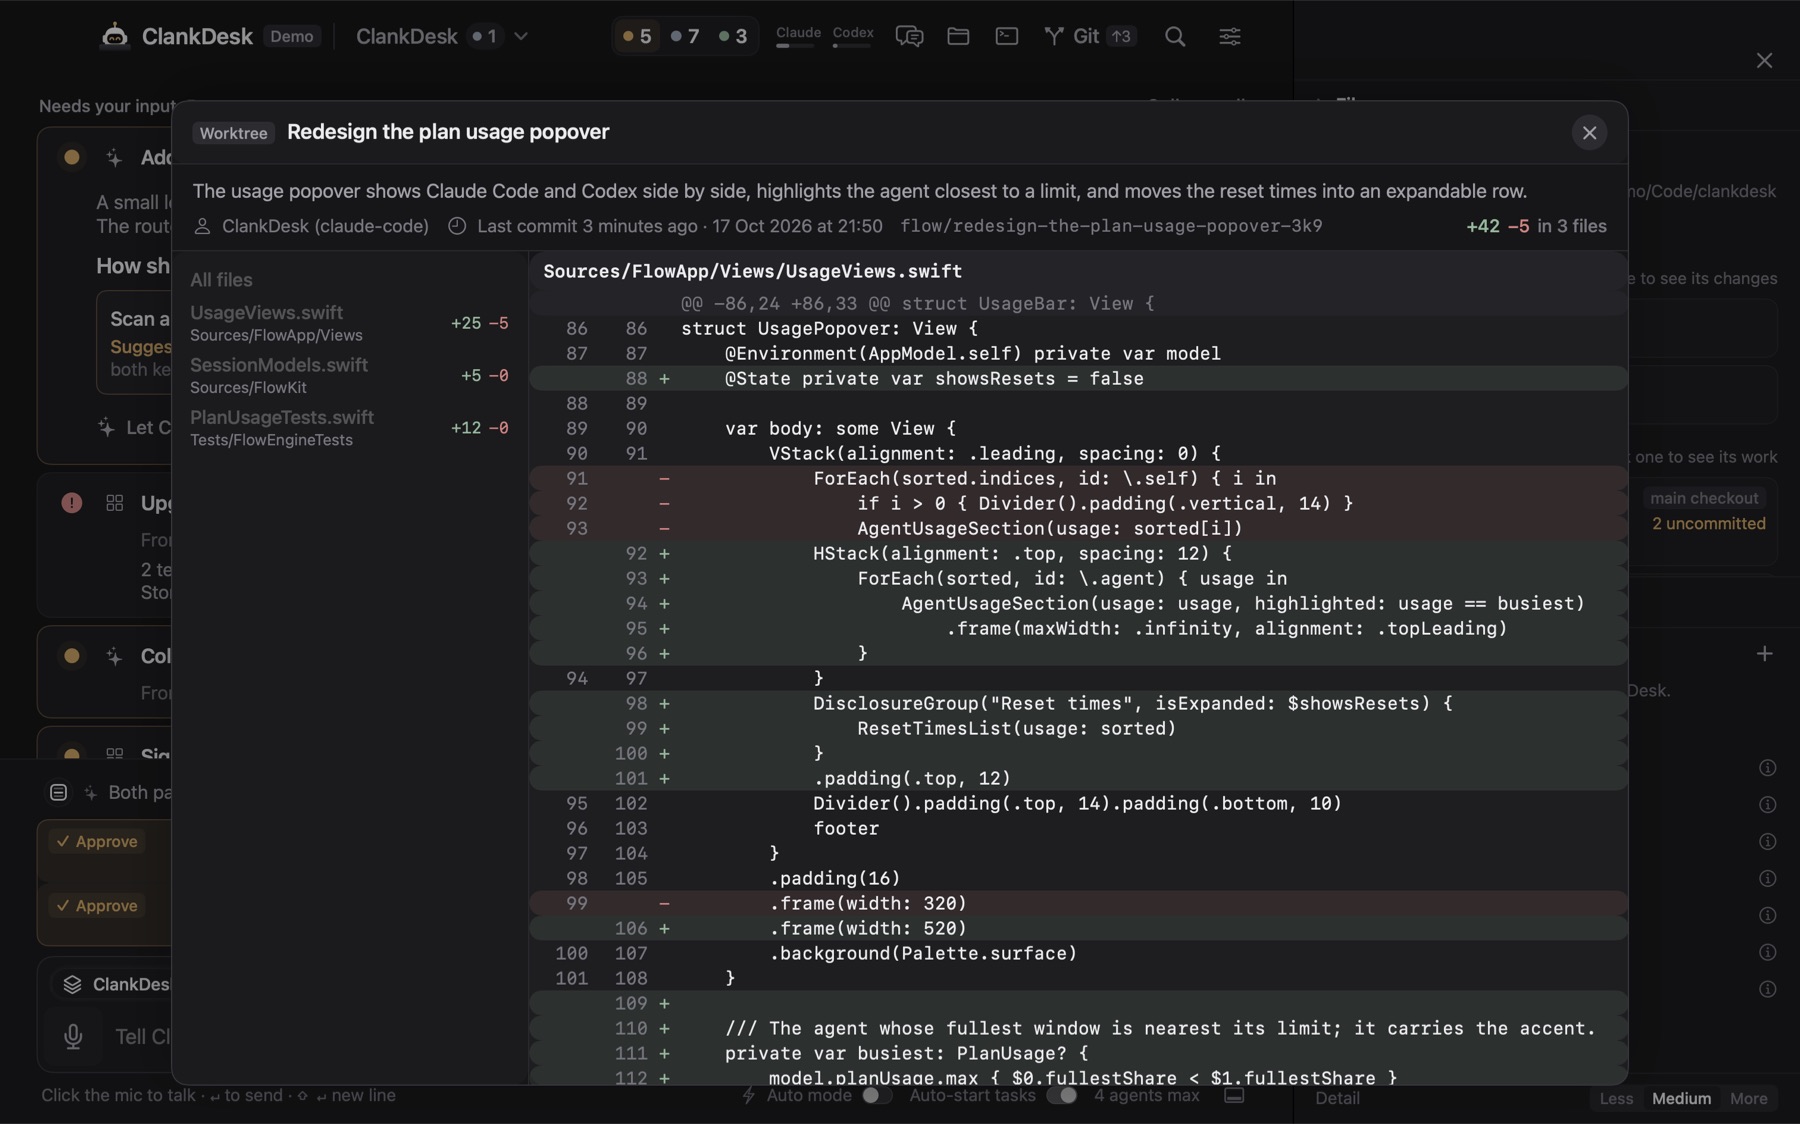Click the microphone icon to talk
Viewport: 1800px width, 1124px height.
[73, 1037]
